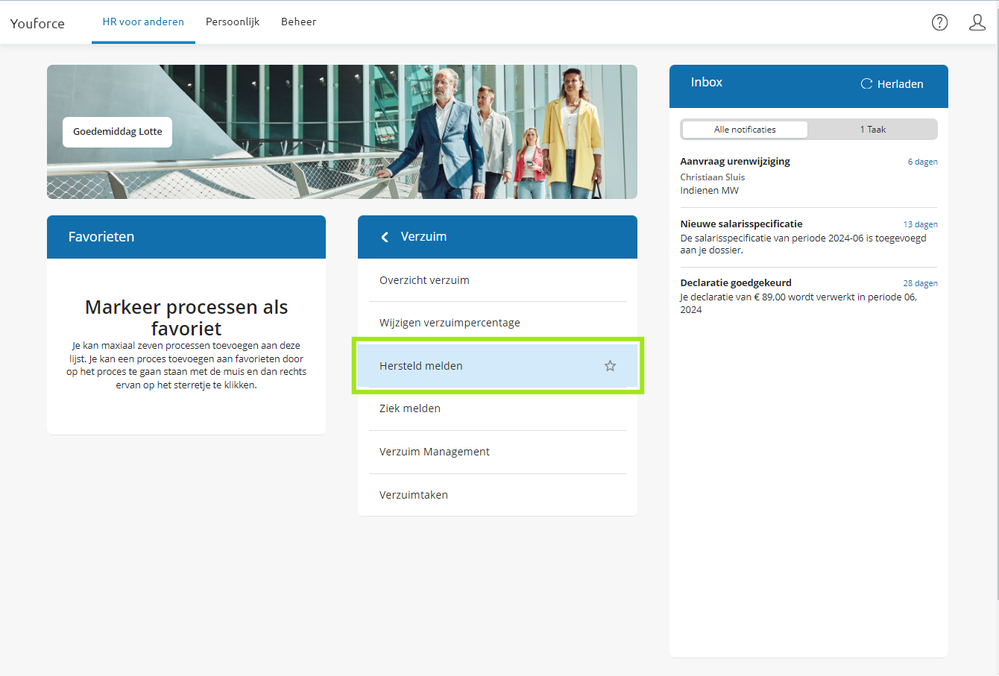Viewport: 999px width, 676px height.
Task: Click the Goedemiddag Lotte greeting
Action: (x=117, y=132)
